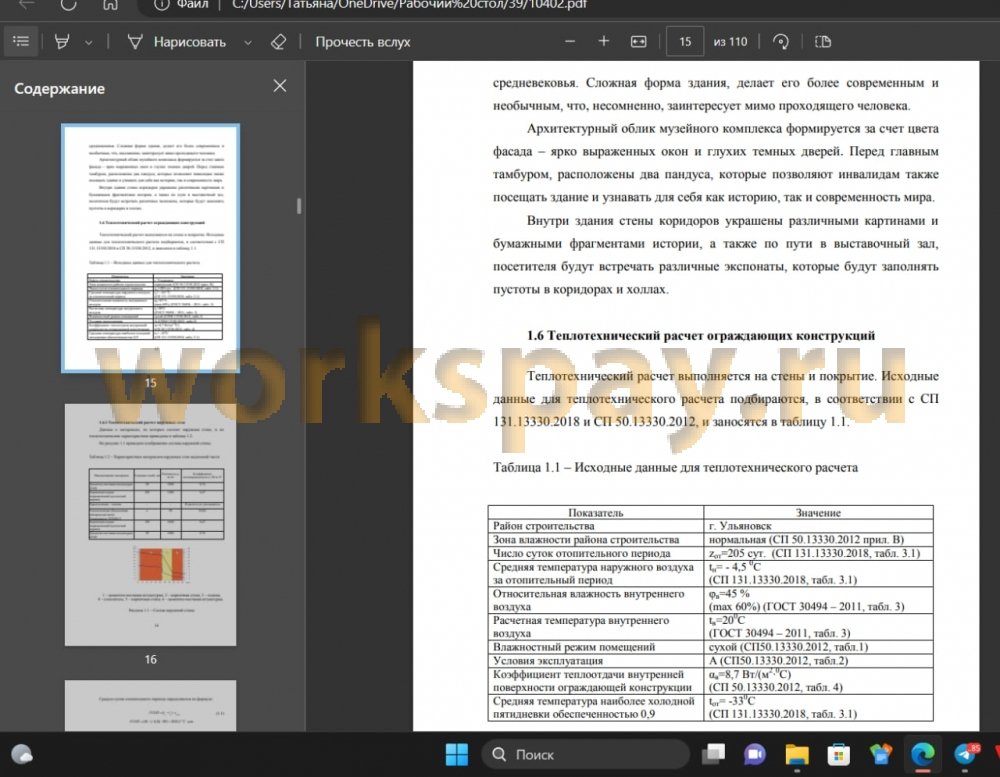Open Microsoft Store from the taskbar

point(839,755)
